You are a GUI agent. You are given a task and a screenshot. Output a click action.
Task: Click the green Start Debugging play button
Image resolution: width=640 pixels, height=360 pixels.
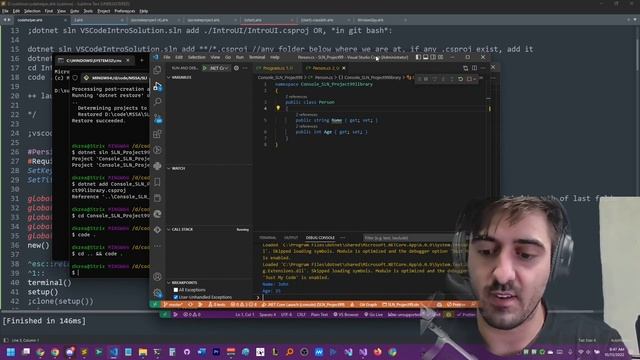(x=205, y=68)
